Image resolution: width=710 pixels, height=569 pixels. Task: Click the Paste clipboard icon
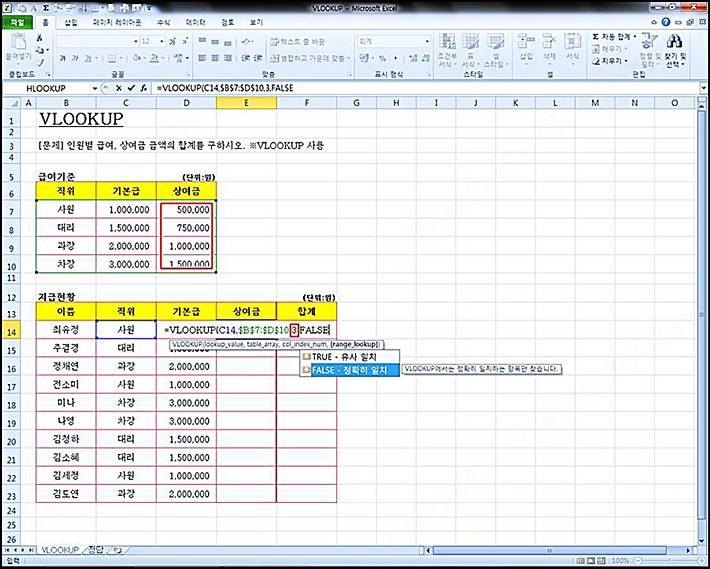pos(18,42)
